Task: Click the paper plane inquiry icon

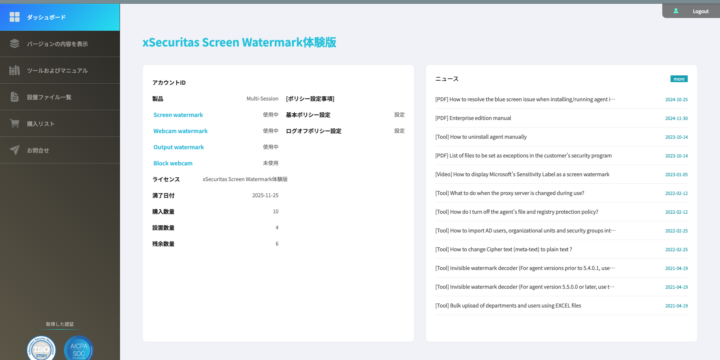Action: click(x=14, y=150)
